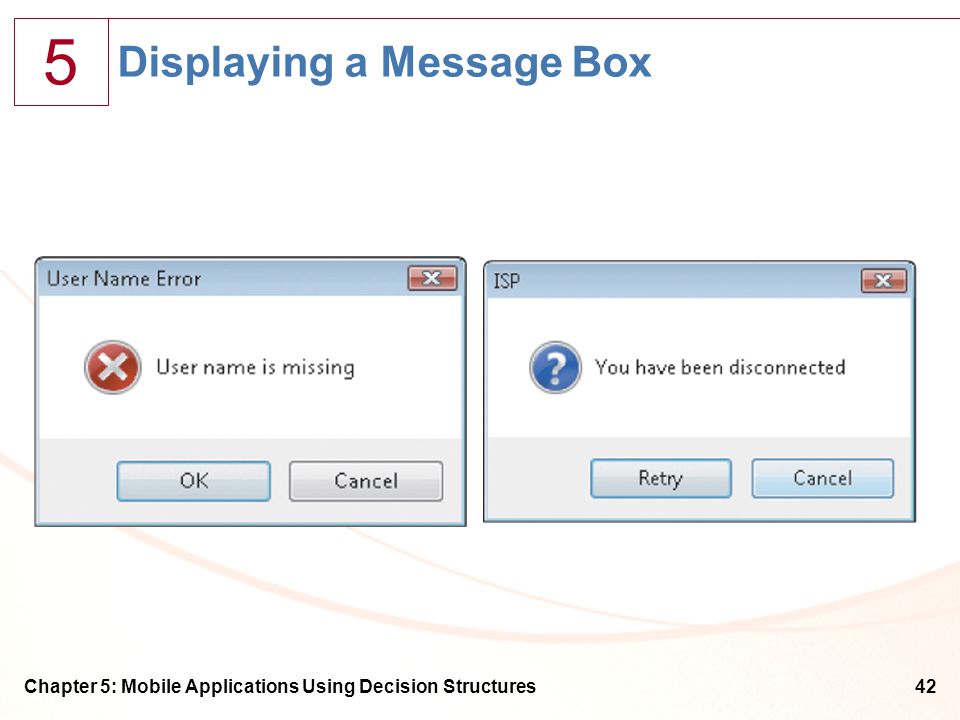Click the 'User name is missing' message
Image resolution: width=960 pixels, height=720 pixels.
(255, 367)
